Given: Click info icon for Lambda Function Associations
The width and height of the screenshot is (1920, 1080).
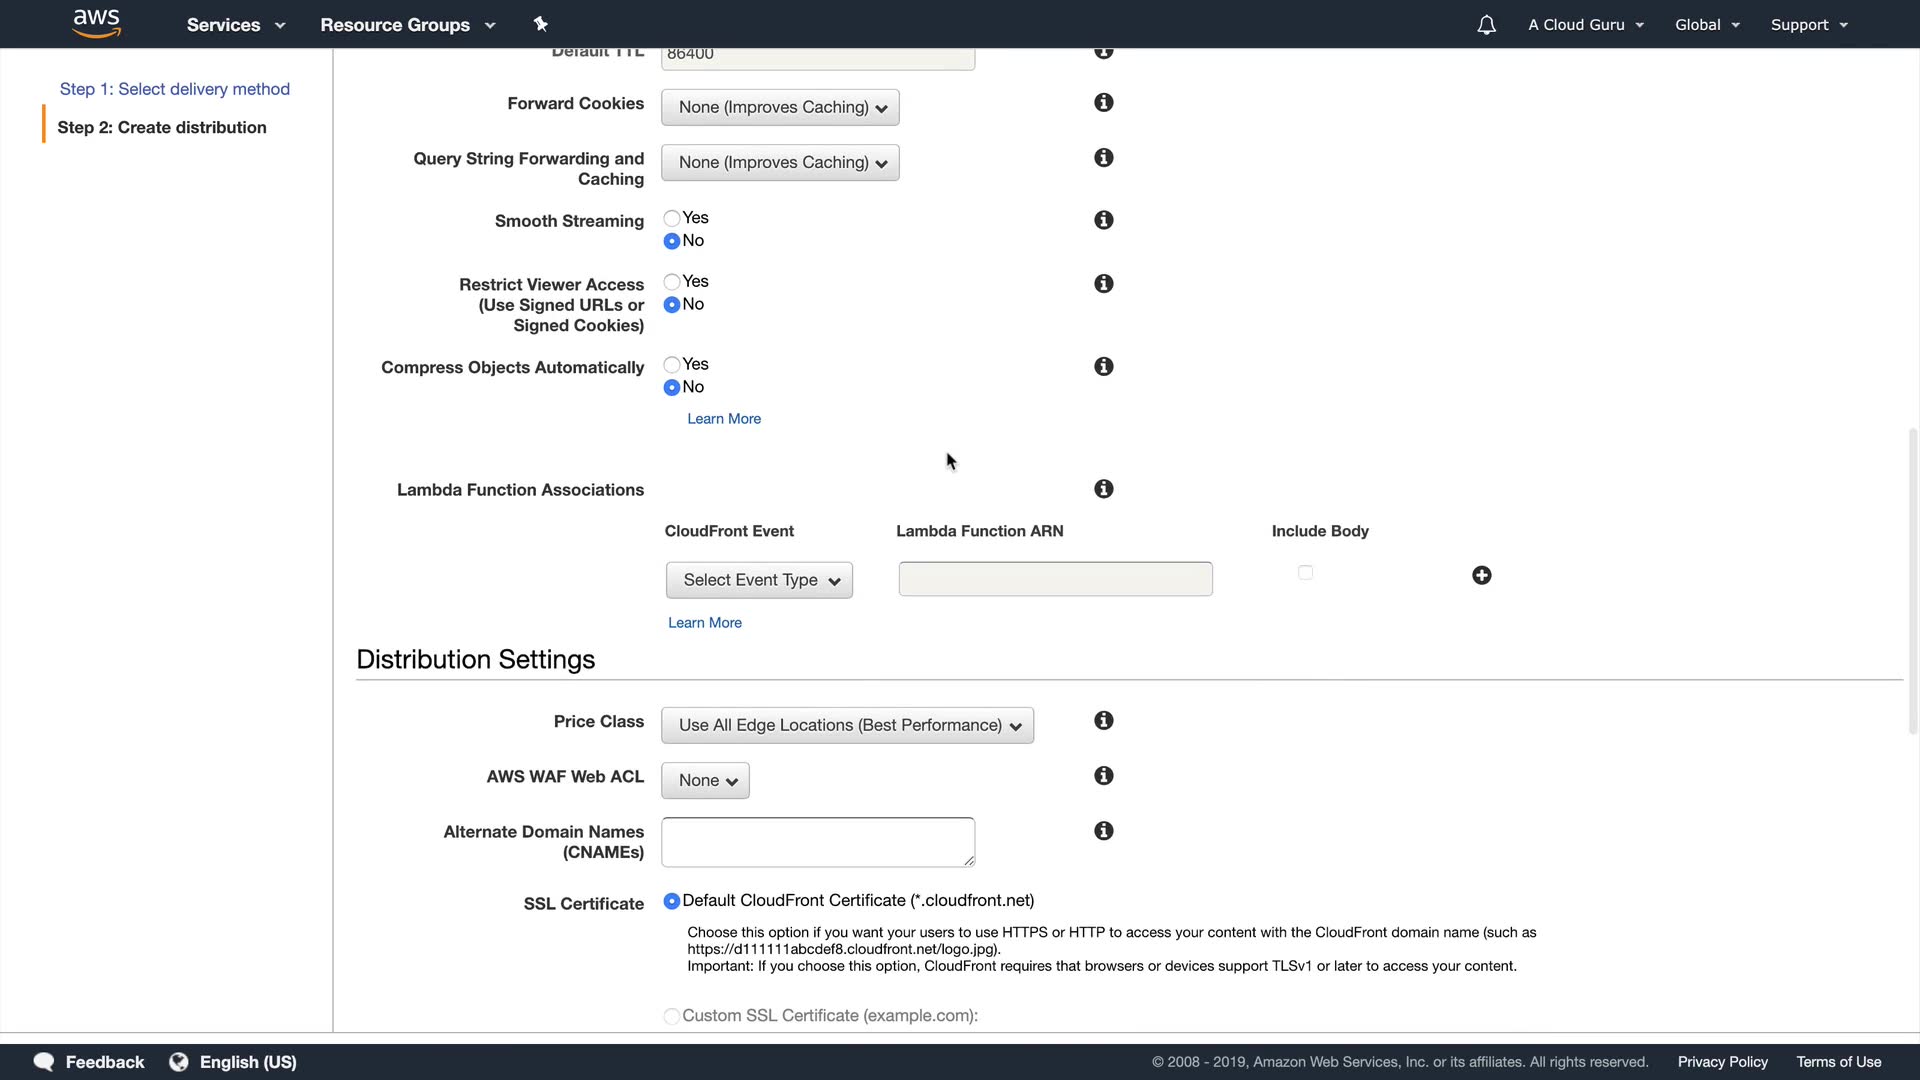Looking at the screenshot, I should tap(1103, 489).
